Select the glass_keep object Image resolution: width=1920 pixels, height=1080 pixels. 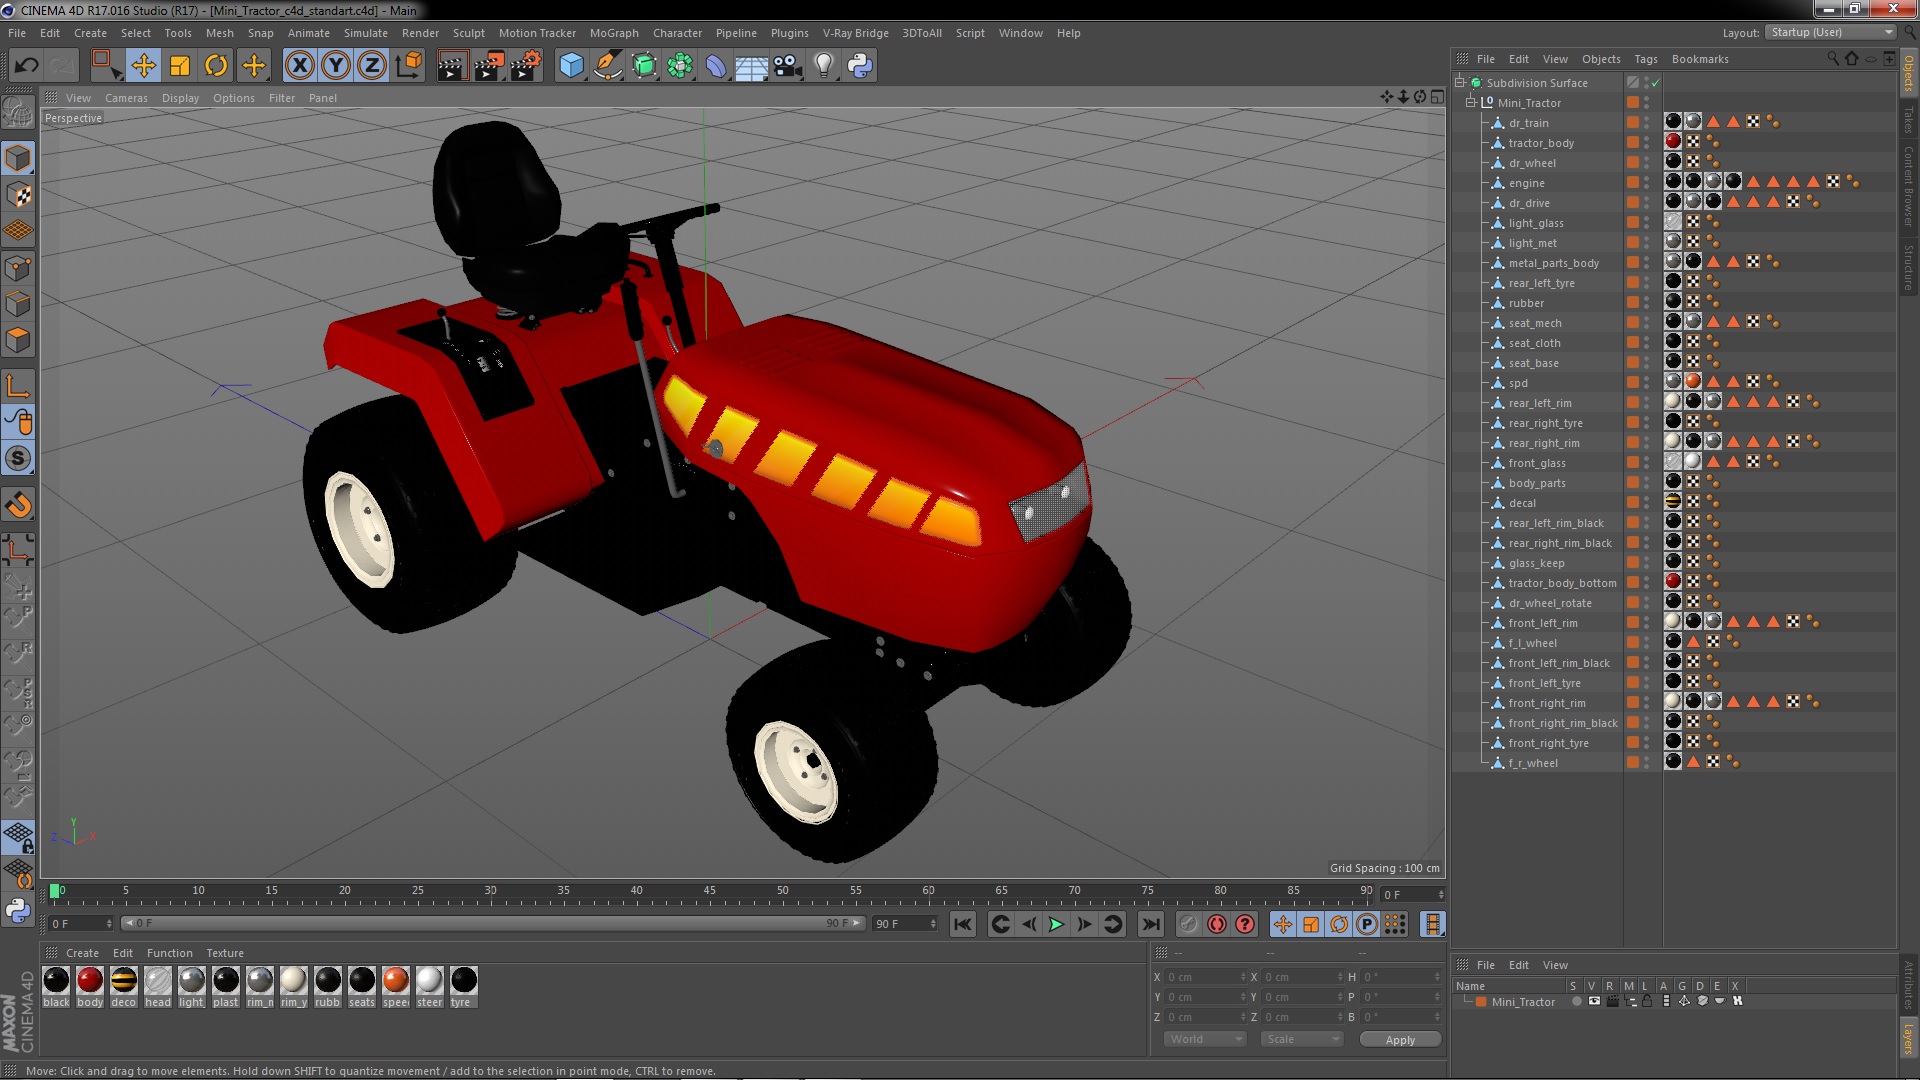(x=1536, y=563)
